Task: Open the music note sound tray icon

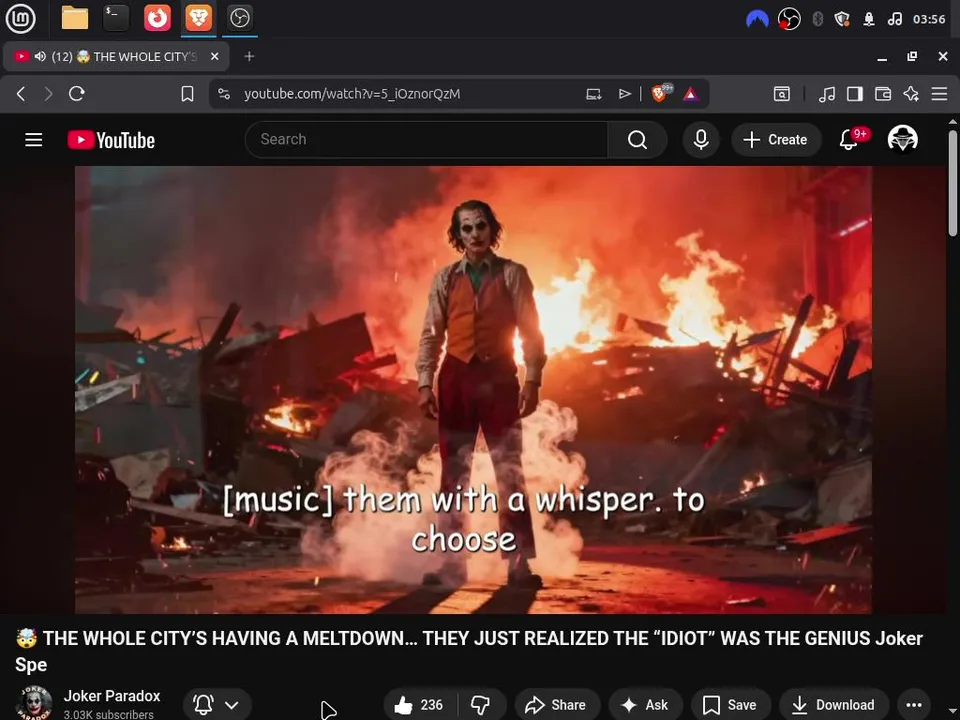Action: click(x=894, y=20)
